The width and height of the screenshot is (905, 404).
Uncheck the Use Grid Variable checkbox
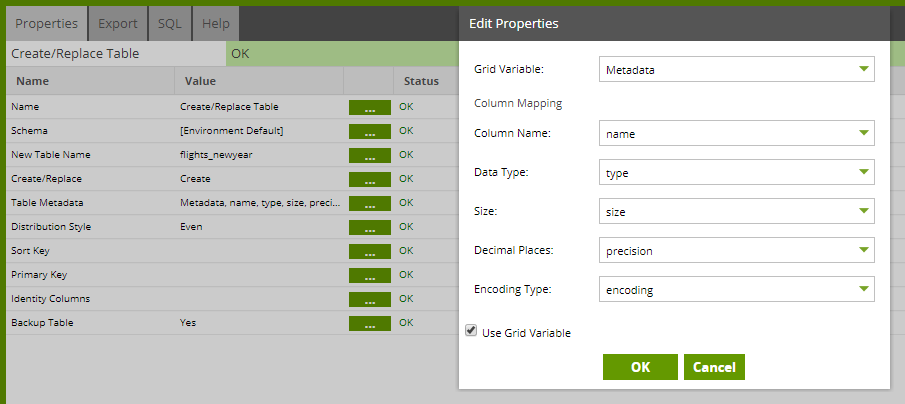pyautogui.click(x=472, y=331)
